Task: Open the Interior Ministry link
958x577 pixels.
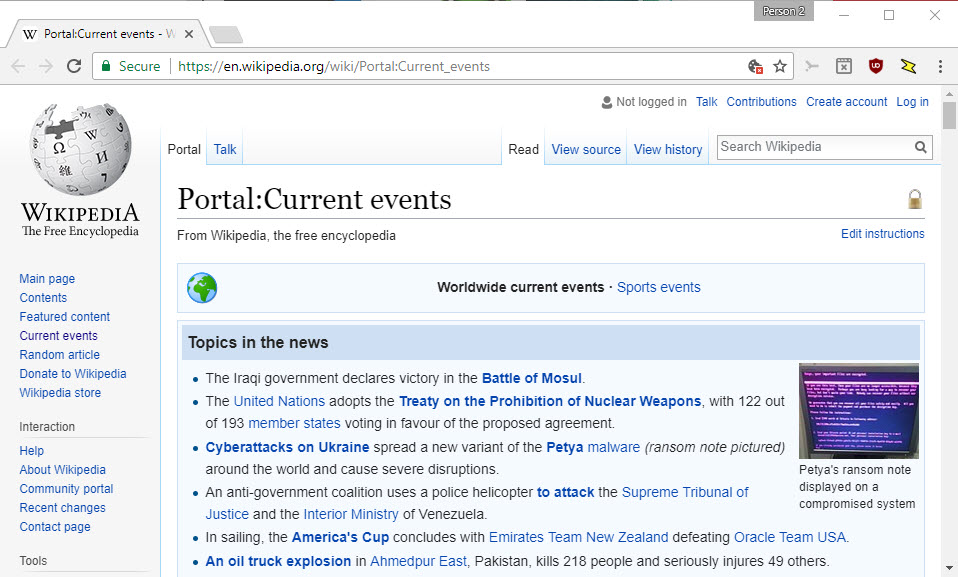Action: 351,514
